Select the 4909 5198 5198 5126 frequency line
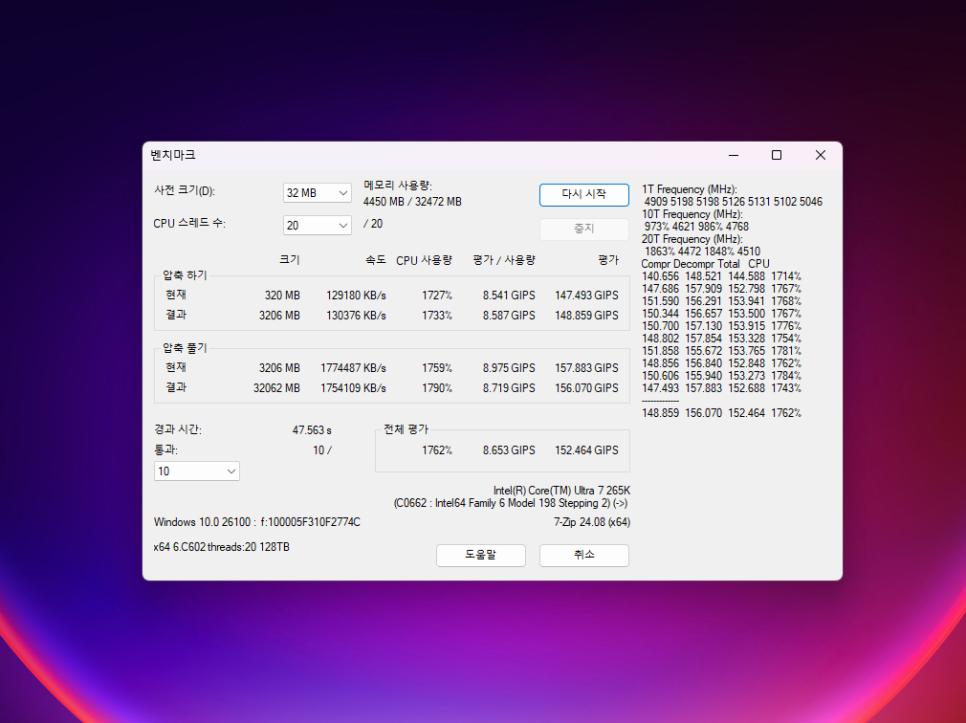The height and width of the screenshot is (723, 966). click(733, 202)
